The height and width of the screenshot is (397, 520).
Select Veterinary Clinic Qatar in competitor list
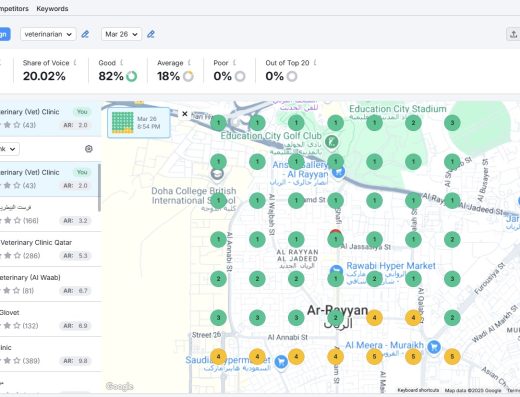[50, 249]
